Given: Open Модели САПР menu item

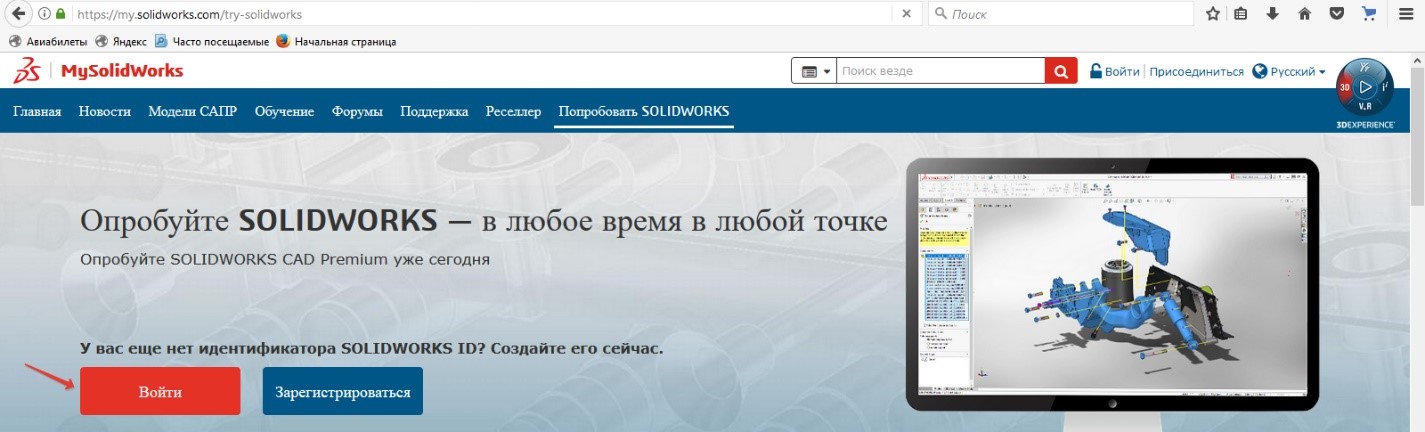Looking at the screenshot, I should [193, 112].
